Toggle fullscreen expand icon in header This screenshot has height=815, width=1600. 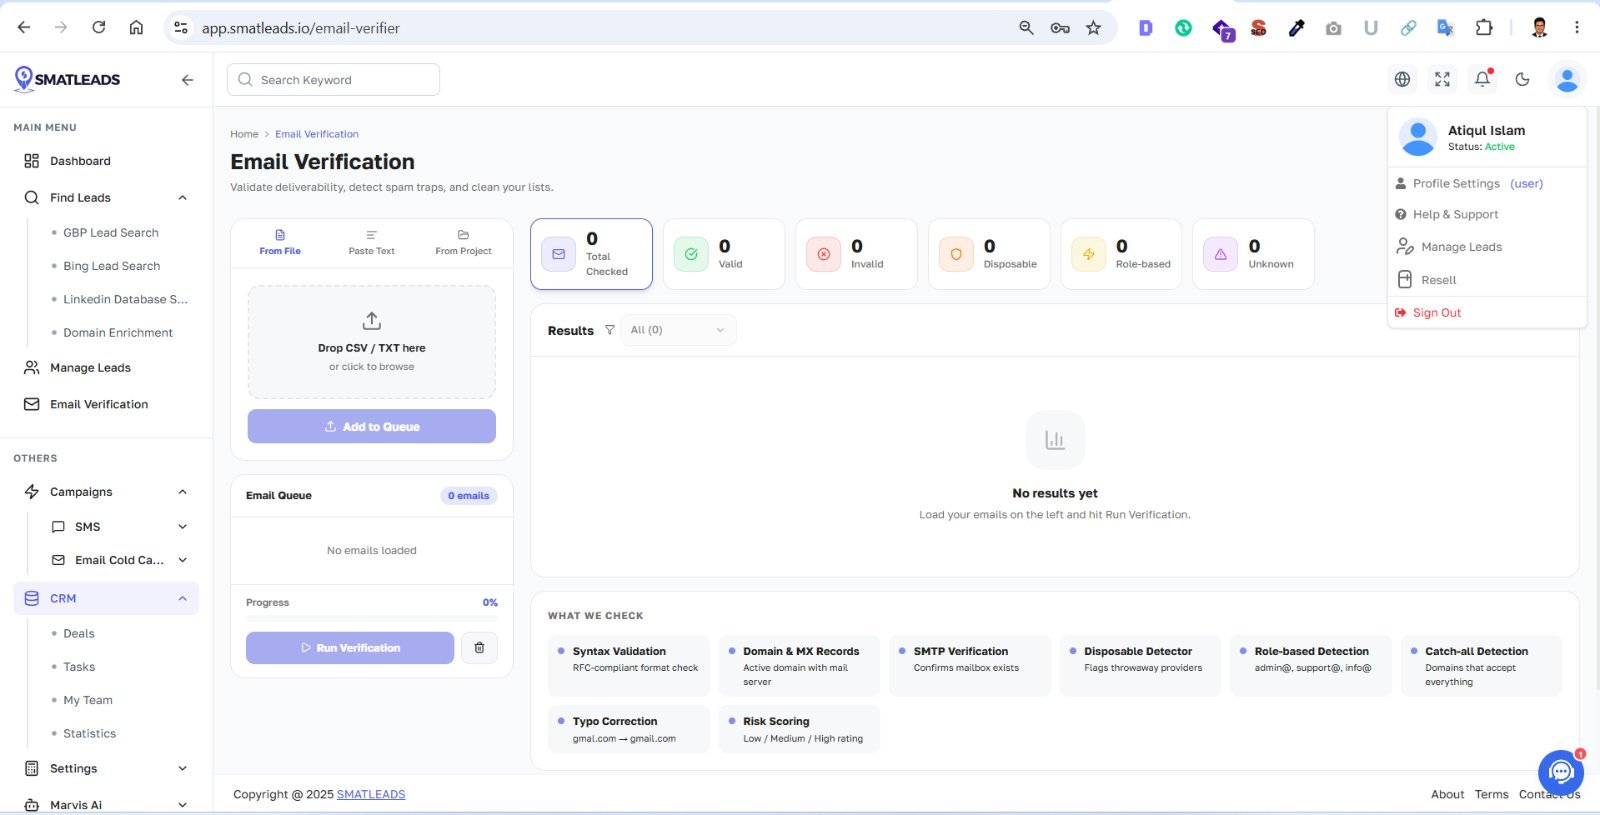coord(1442,79)
